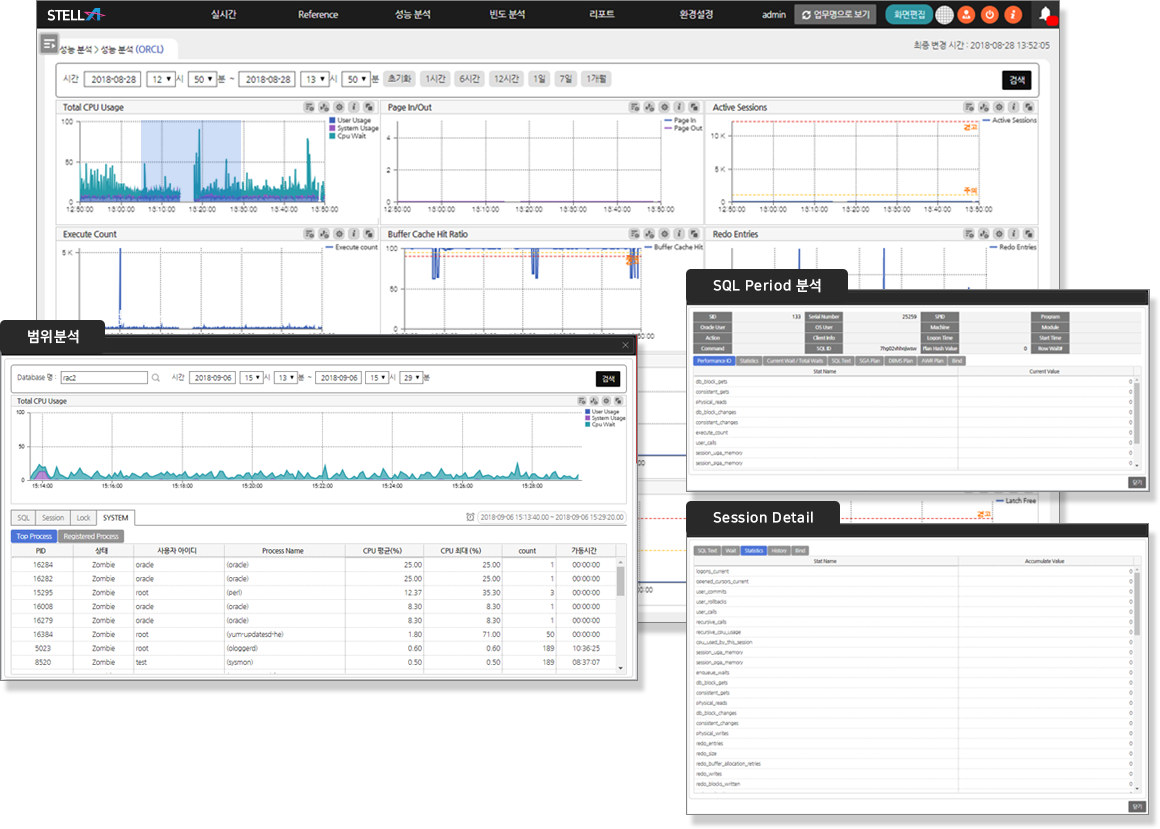Select the 1시간 quick range button
Image resolution: width=1160 pixels, height=829 pixels.
[436, 79]
